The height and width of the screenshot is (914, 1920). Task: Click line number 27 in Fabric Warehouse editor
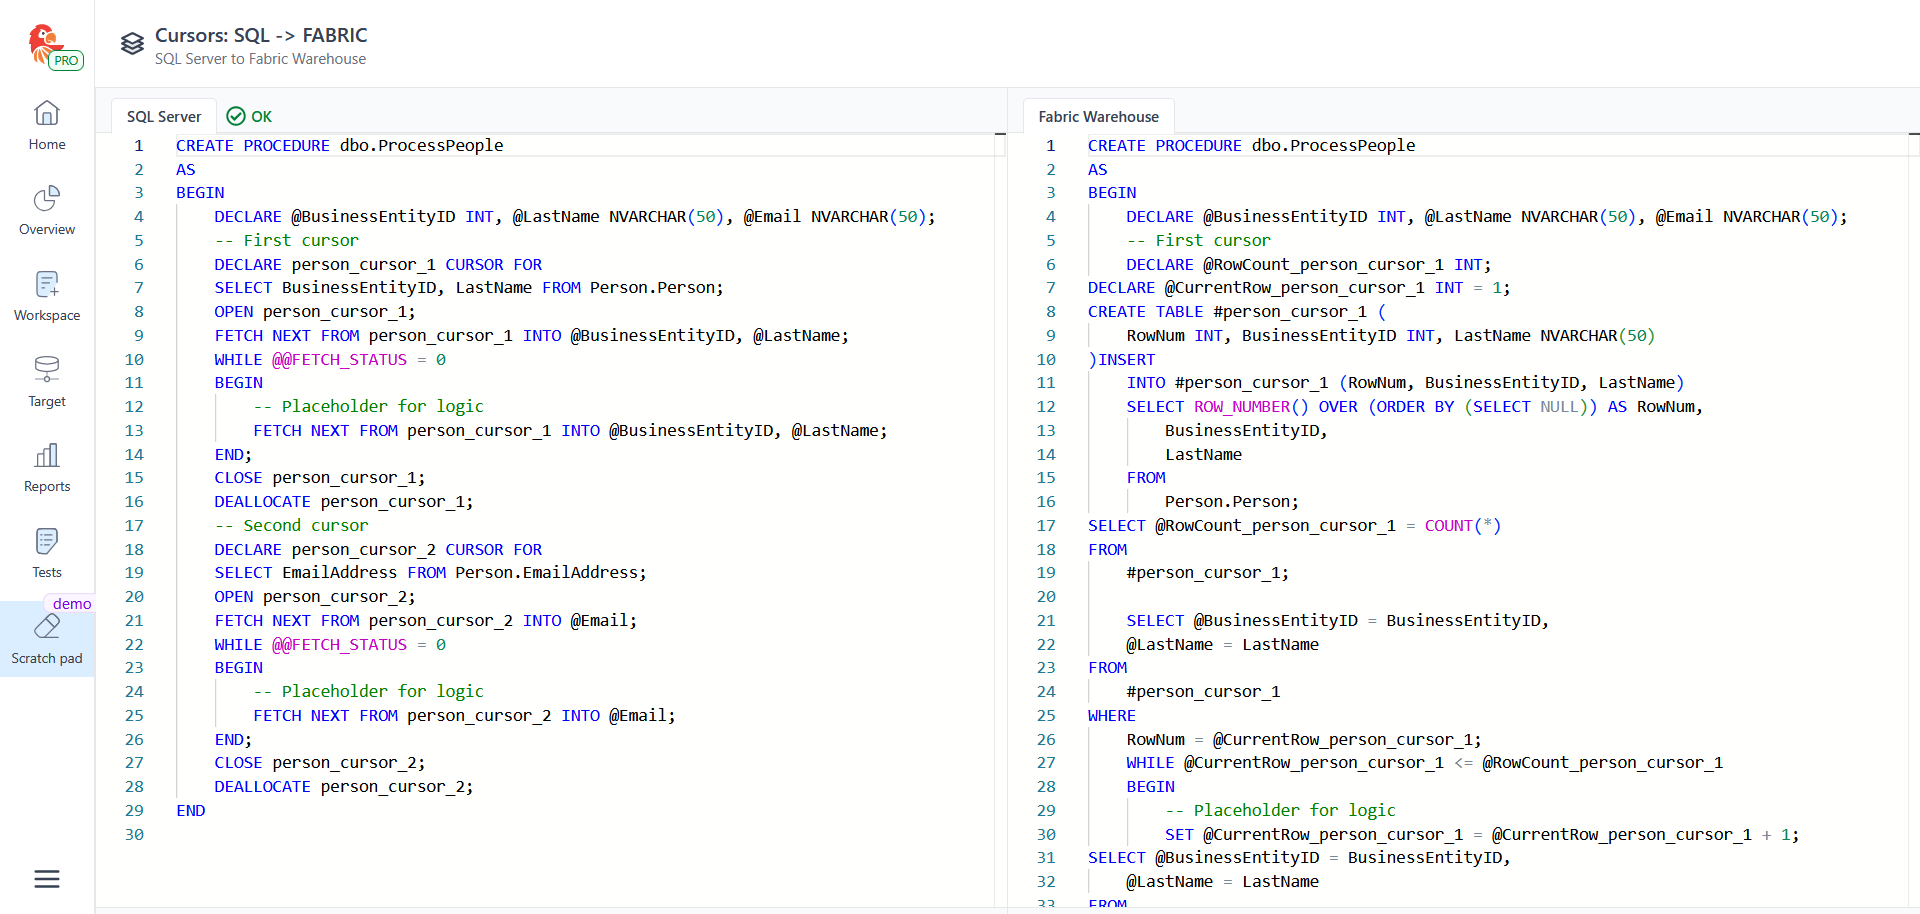[1046, 763]
